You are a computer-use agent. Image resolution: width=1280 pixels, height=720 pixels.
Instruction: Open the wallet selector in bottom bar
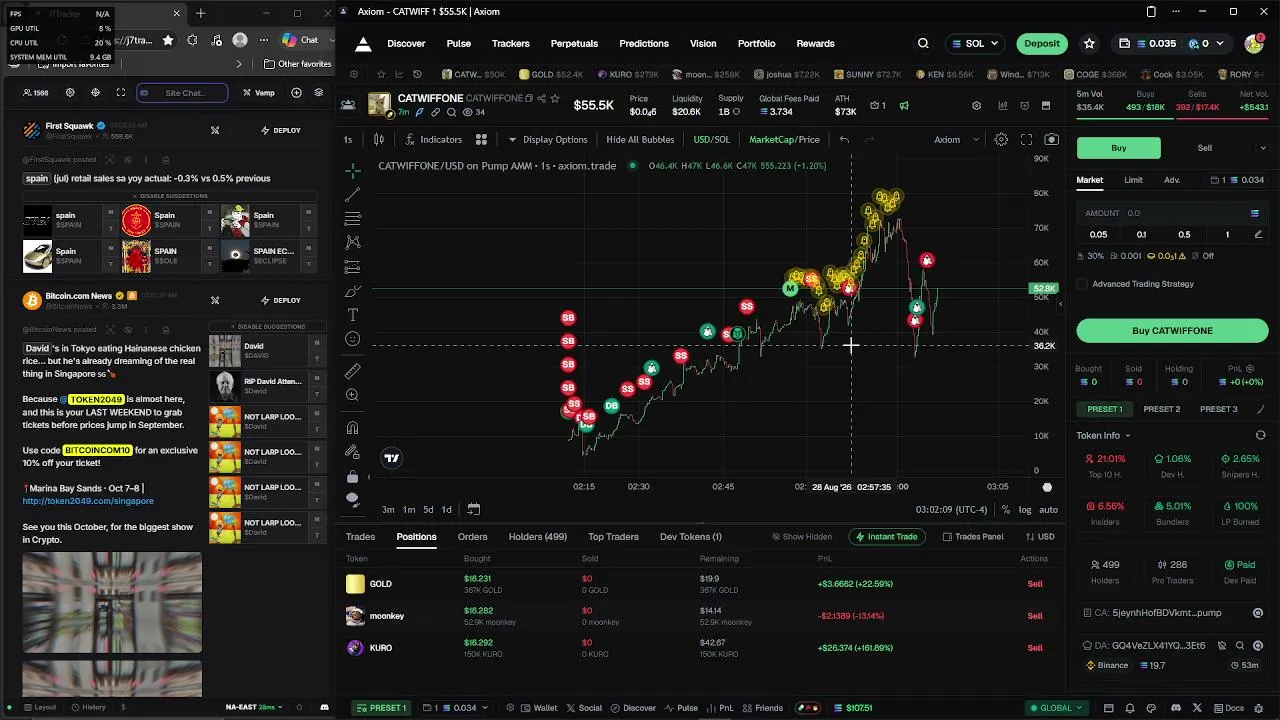tap(455, 708)
